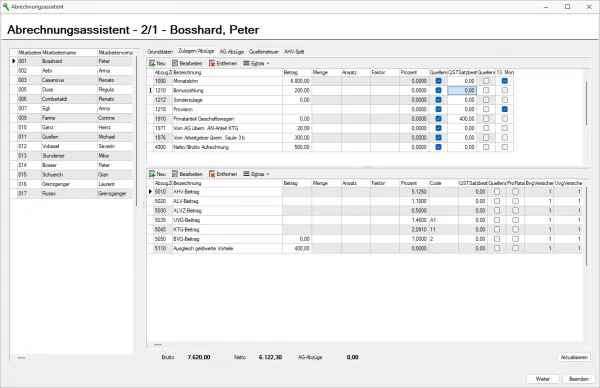Click Bearbeiten icon in lower toolbar

point(175,174)
